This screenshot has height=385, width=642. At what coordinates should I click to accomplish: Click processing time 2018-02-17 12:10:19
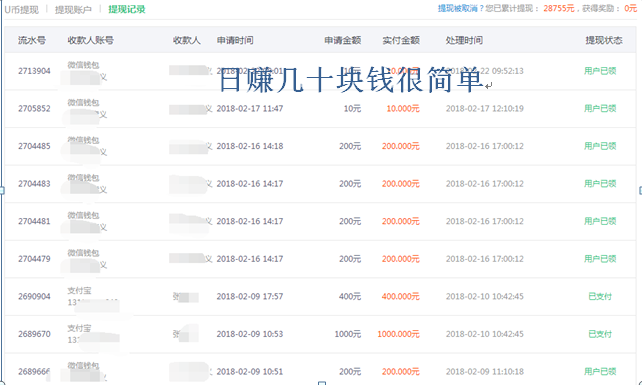pyautogui.click(x=484, y=109)
